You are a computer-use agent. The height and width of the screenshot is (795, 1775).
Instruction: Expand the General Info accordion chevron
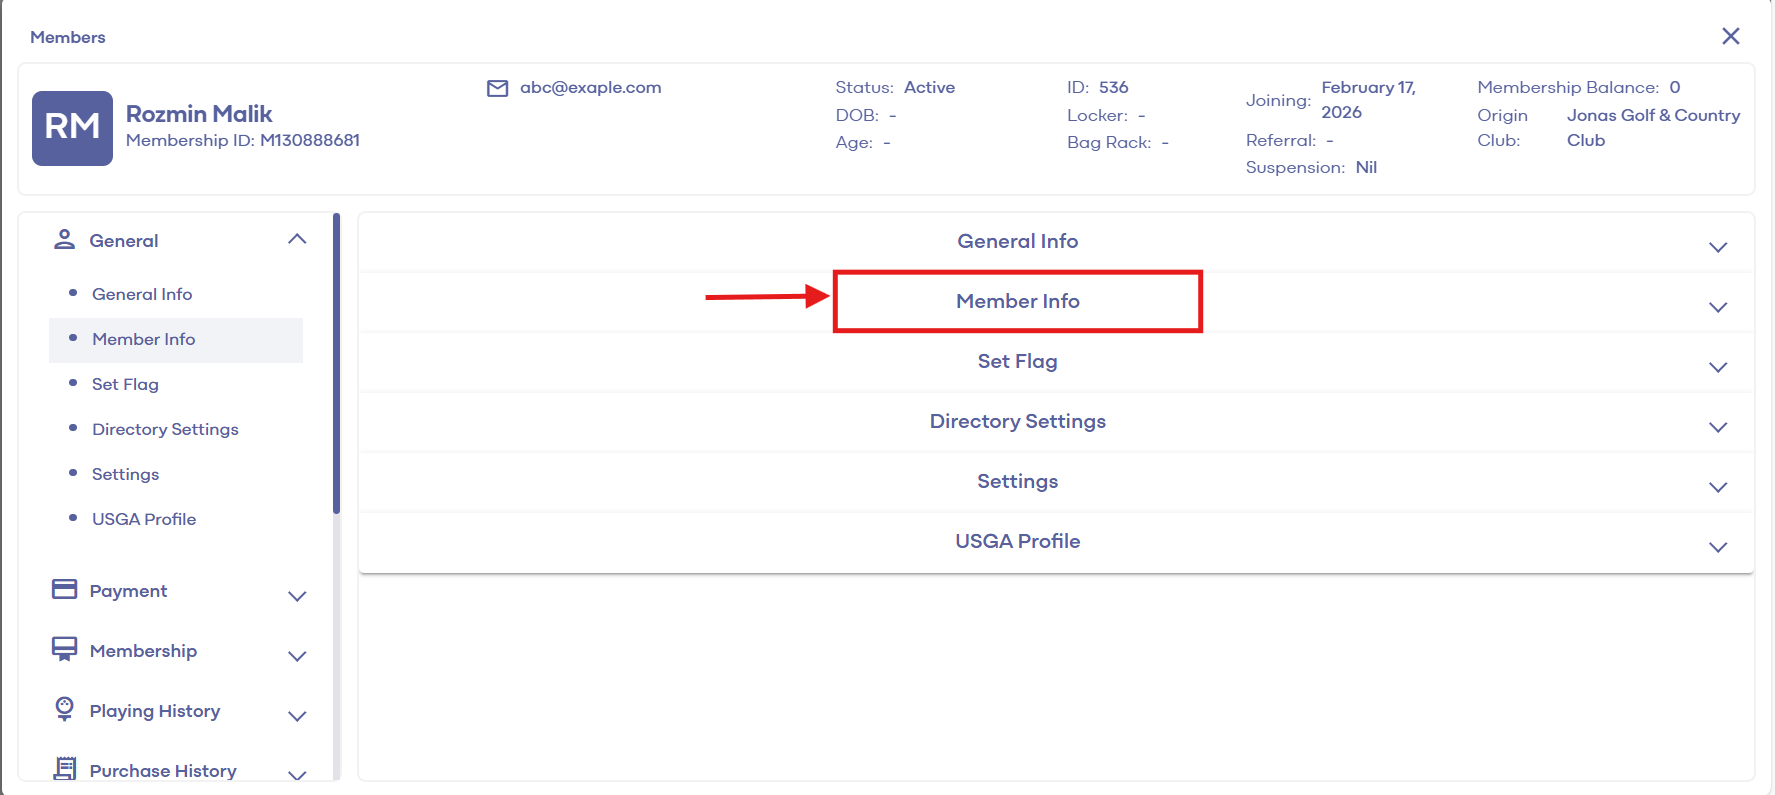click(x=1717, y=247)
